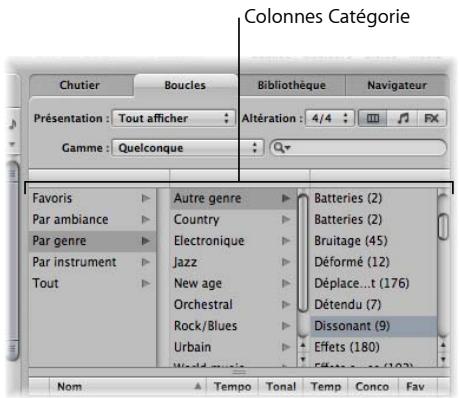Image resolution: width=459 pixels, height=398 pixels.
Task: Select Bruitage (45) entry
Action: point(373,241)
